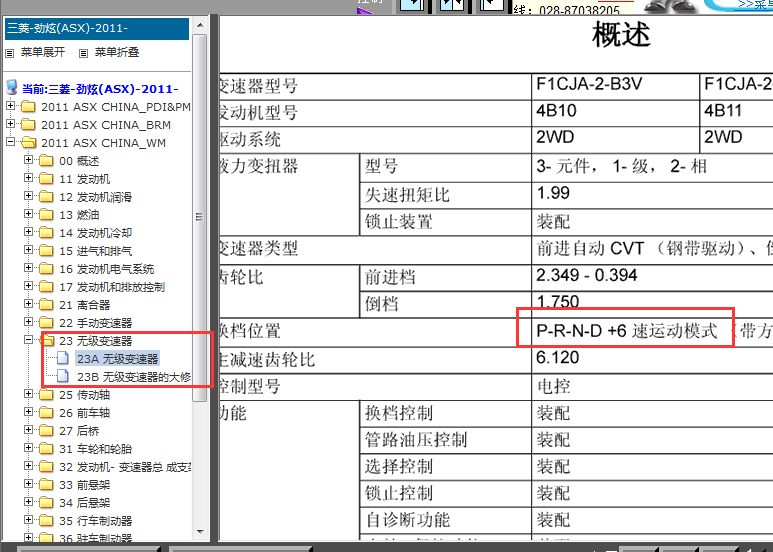Click the folder icon next to 12 发动机润滑
The width and height of the screenshot is (773, 552).
tap(46, 197)
